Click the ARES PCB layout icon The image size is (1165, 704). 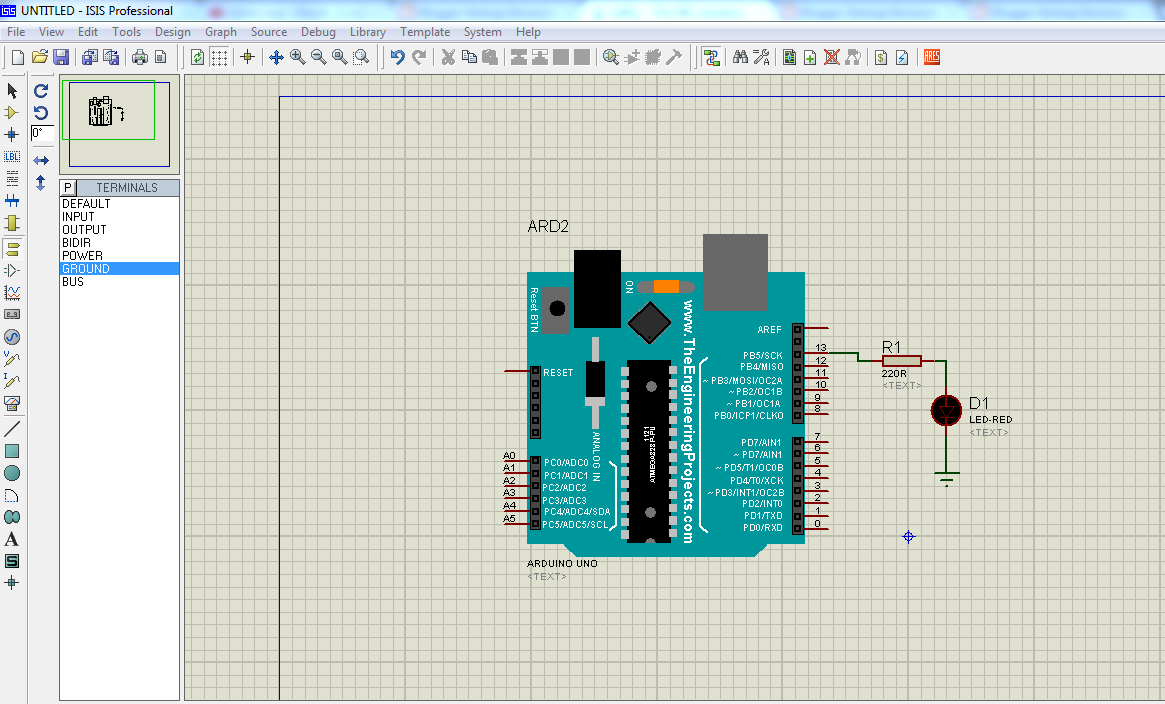pyautogui.click(x=932, y=57)
